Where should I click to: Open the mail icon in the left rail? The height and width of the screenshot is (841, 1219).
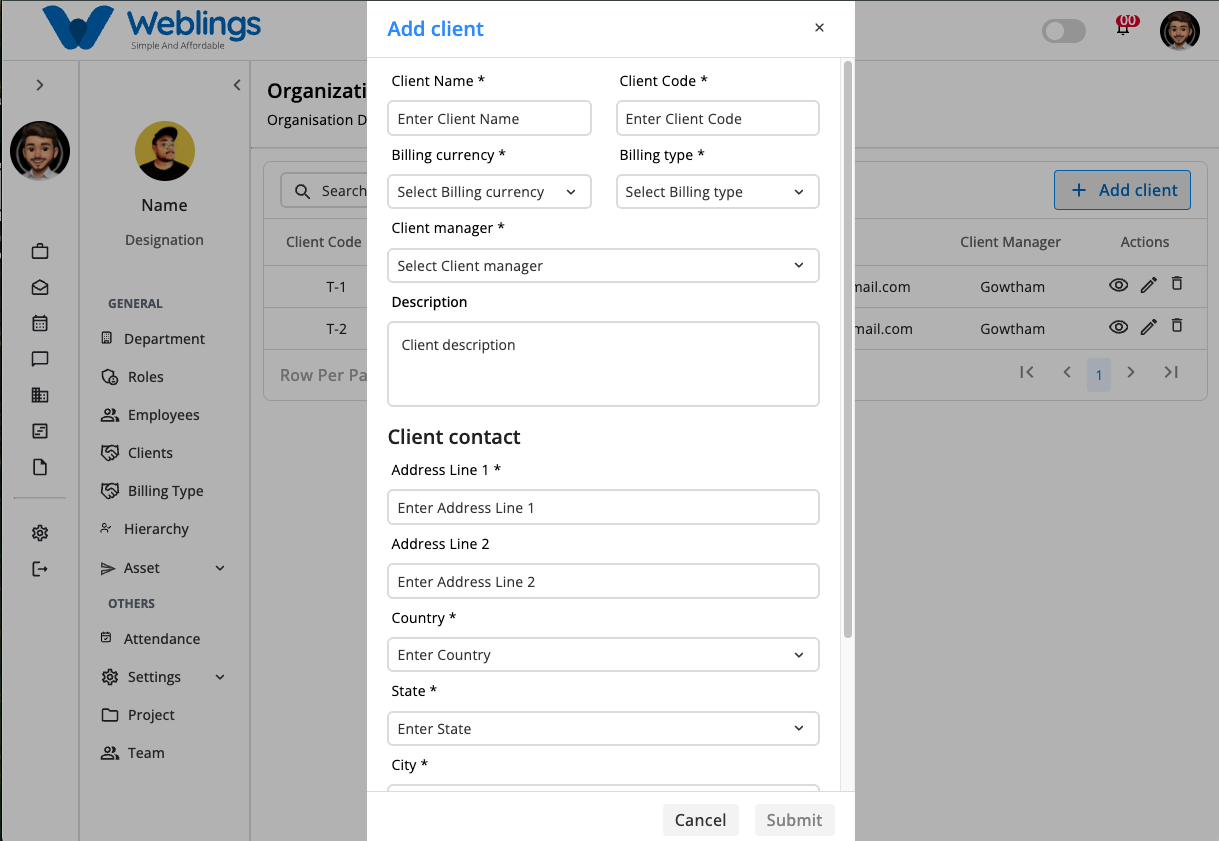40,287
